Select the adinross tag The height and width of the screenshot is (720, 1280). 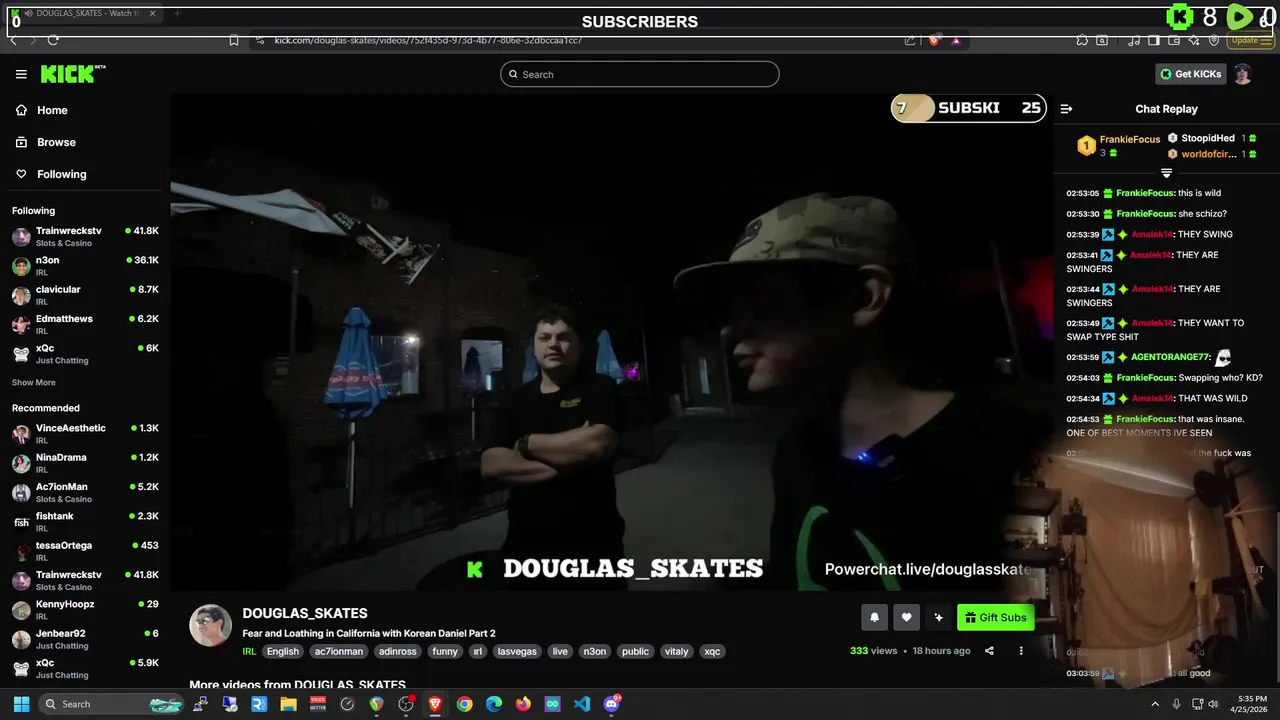coord(398,651)
